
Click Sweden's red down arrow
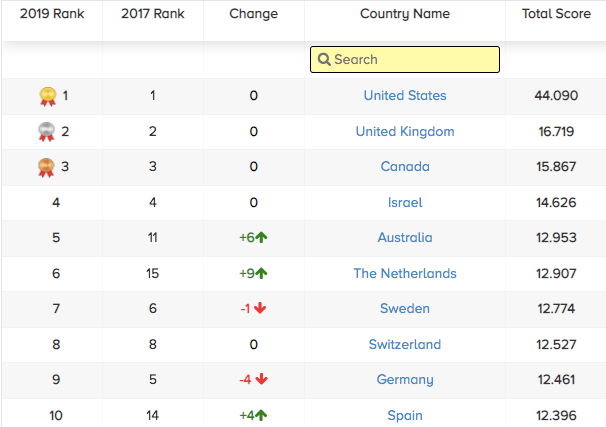[x=261, y=309]
